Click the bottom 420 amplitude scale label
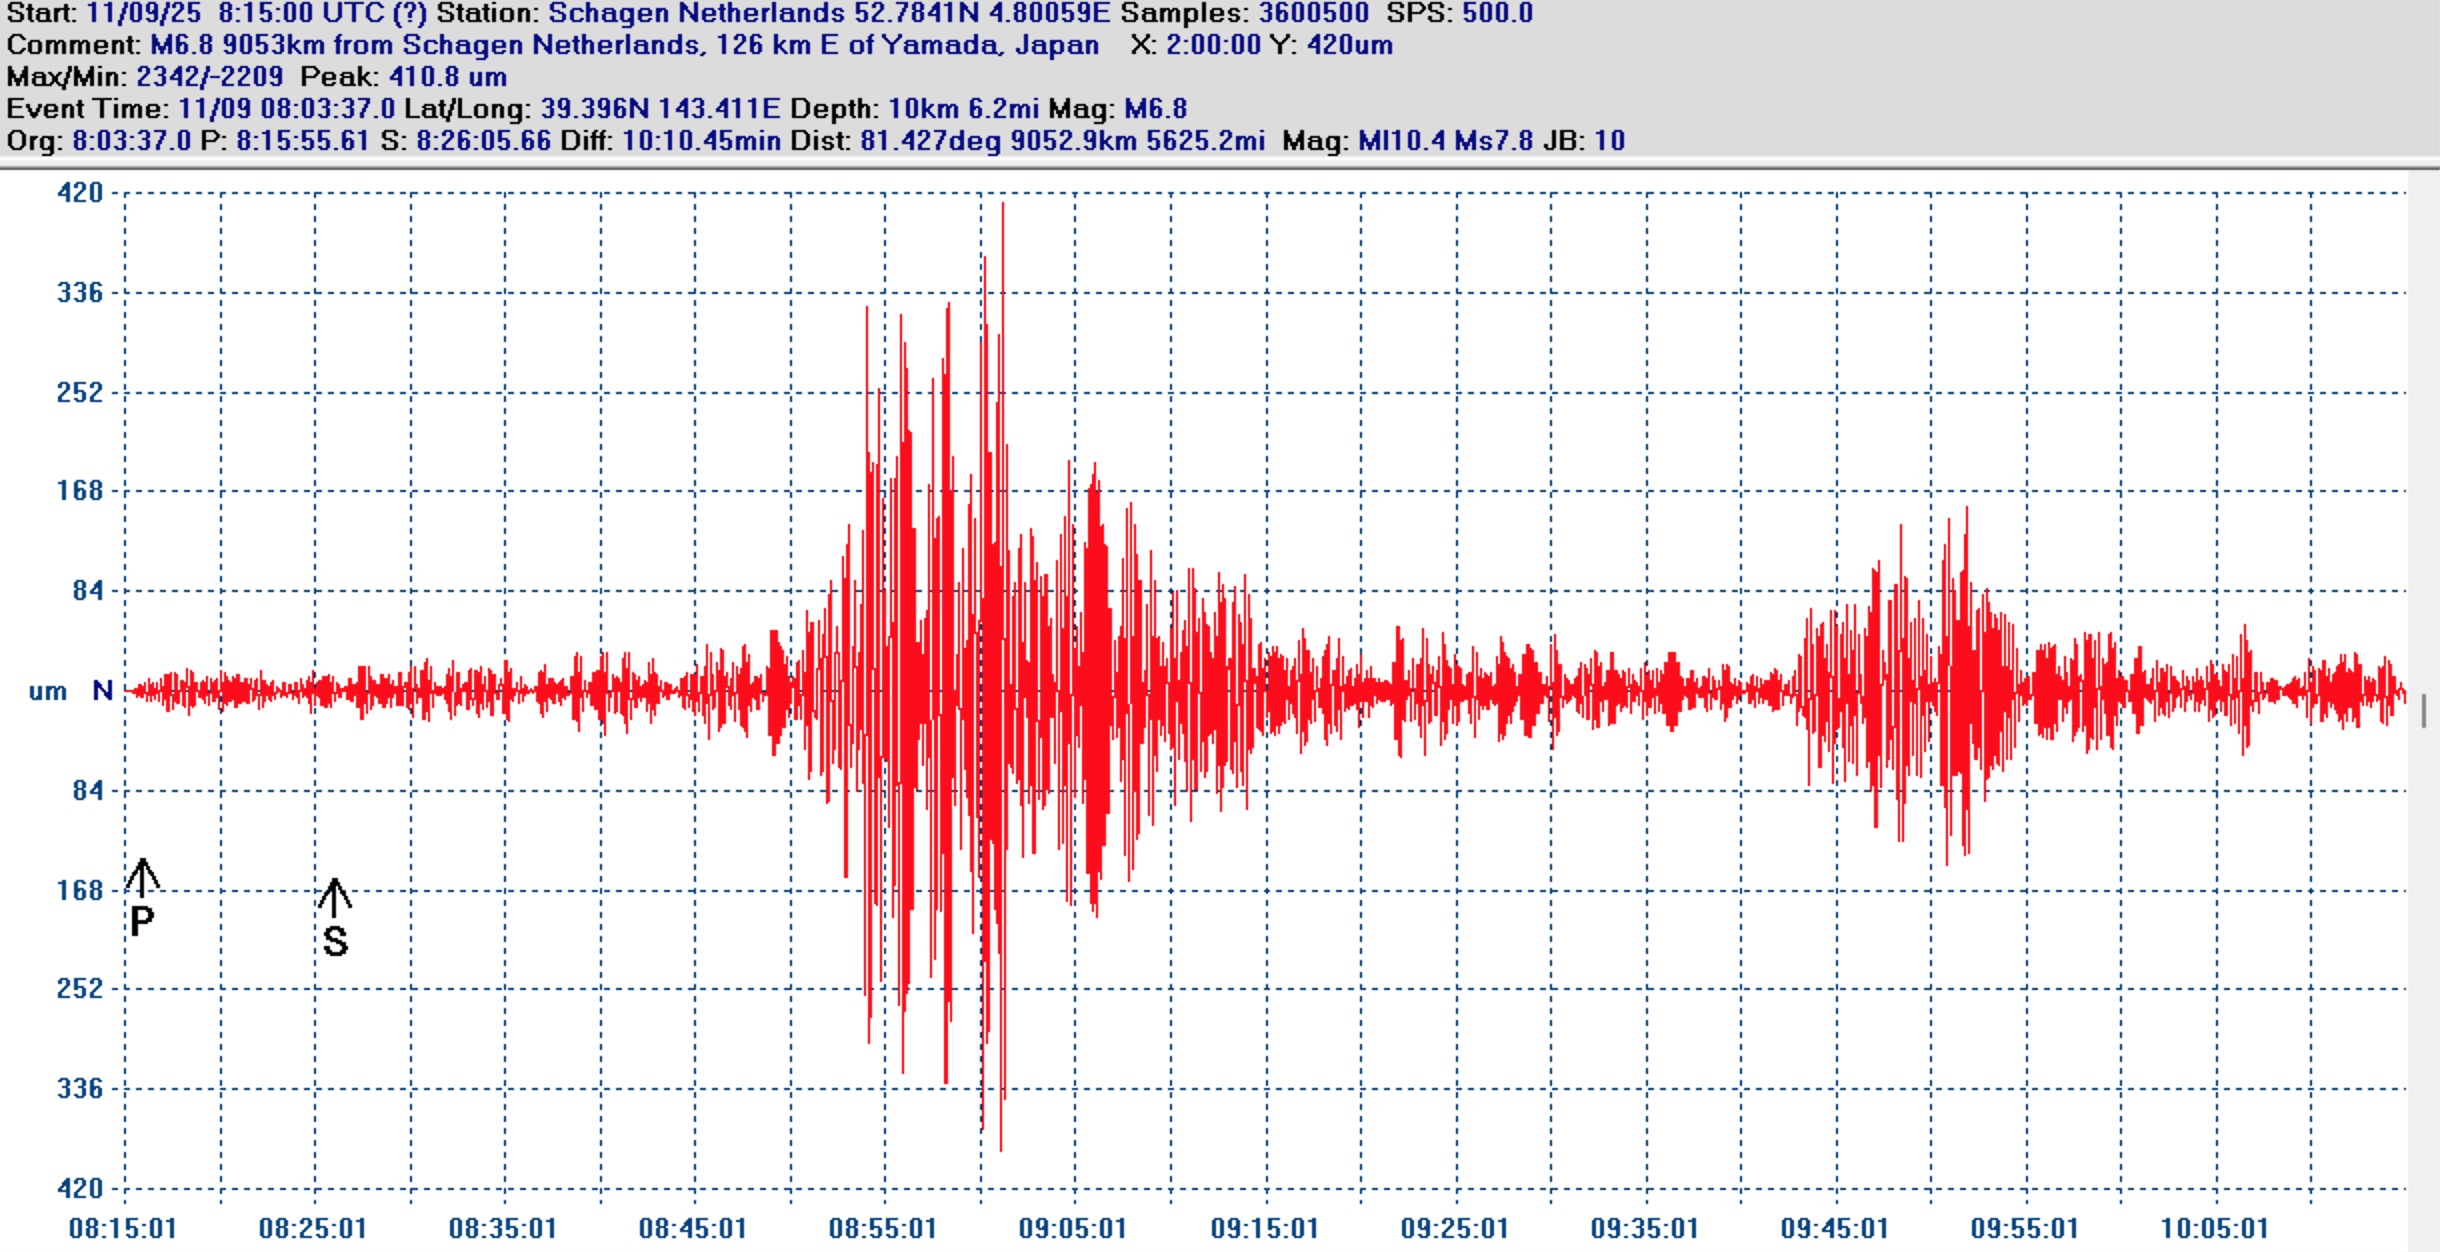Viewport: 2440px width, 1252px height. pyautogui.click(x=80, y=1188)
